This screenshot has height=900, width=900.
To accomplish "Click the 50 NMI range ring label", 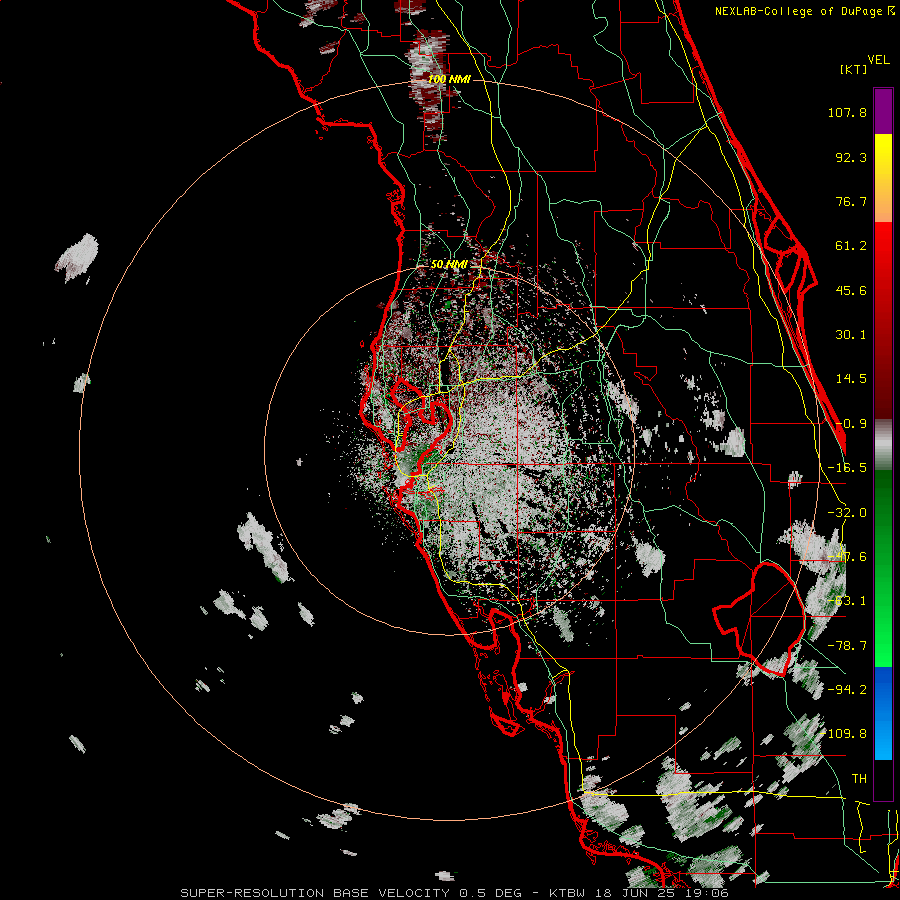I will [449, 264].
